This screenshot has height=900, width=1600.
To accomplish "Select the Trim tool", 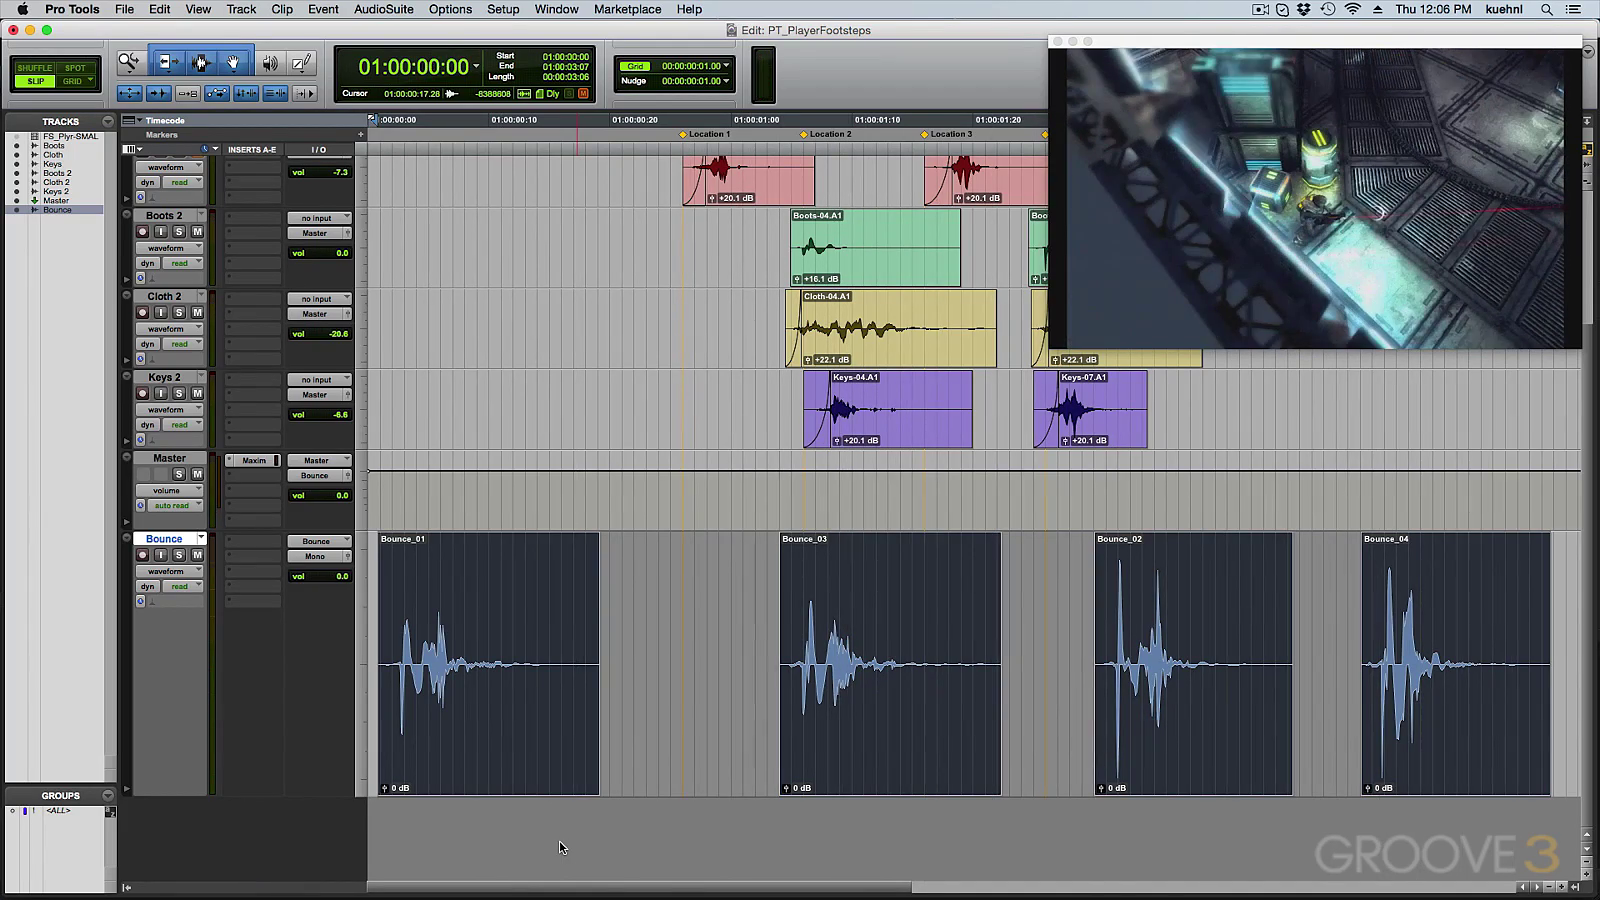I will pos(167,63).
